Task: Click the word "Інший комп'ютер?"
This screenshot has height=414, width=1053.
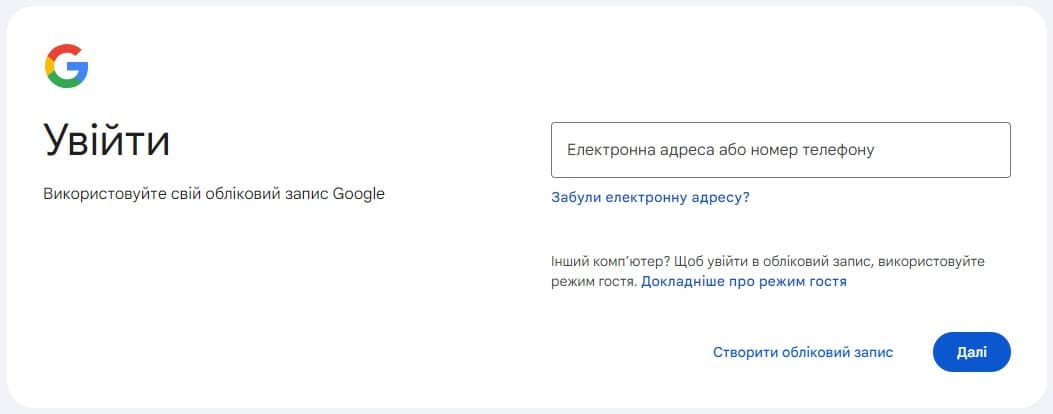Action: click(x=610, y=261)
